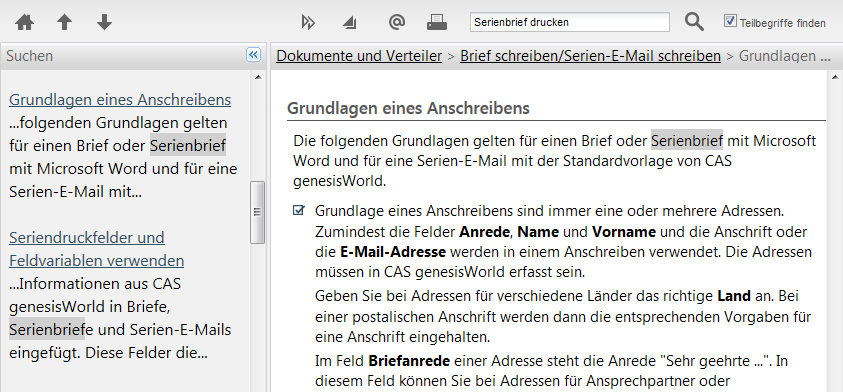Open Brief schreiben/Serien-E-Mail schreiben breadcrumb

point(590,56)
